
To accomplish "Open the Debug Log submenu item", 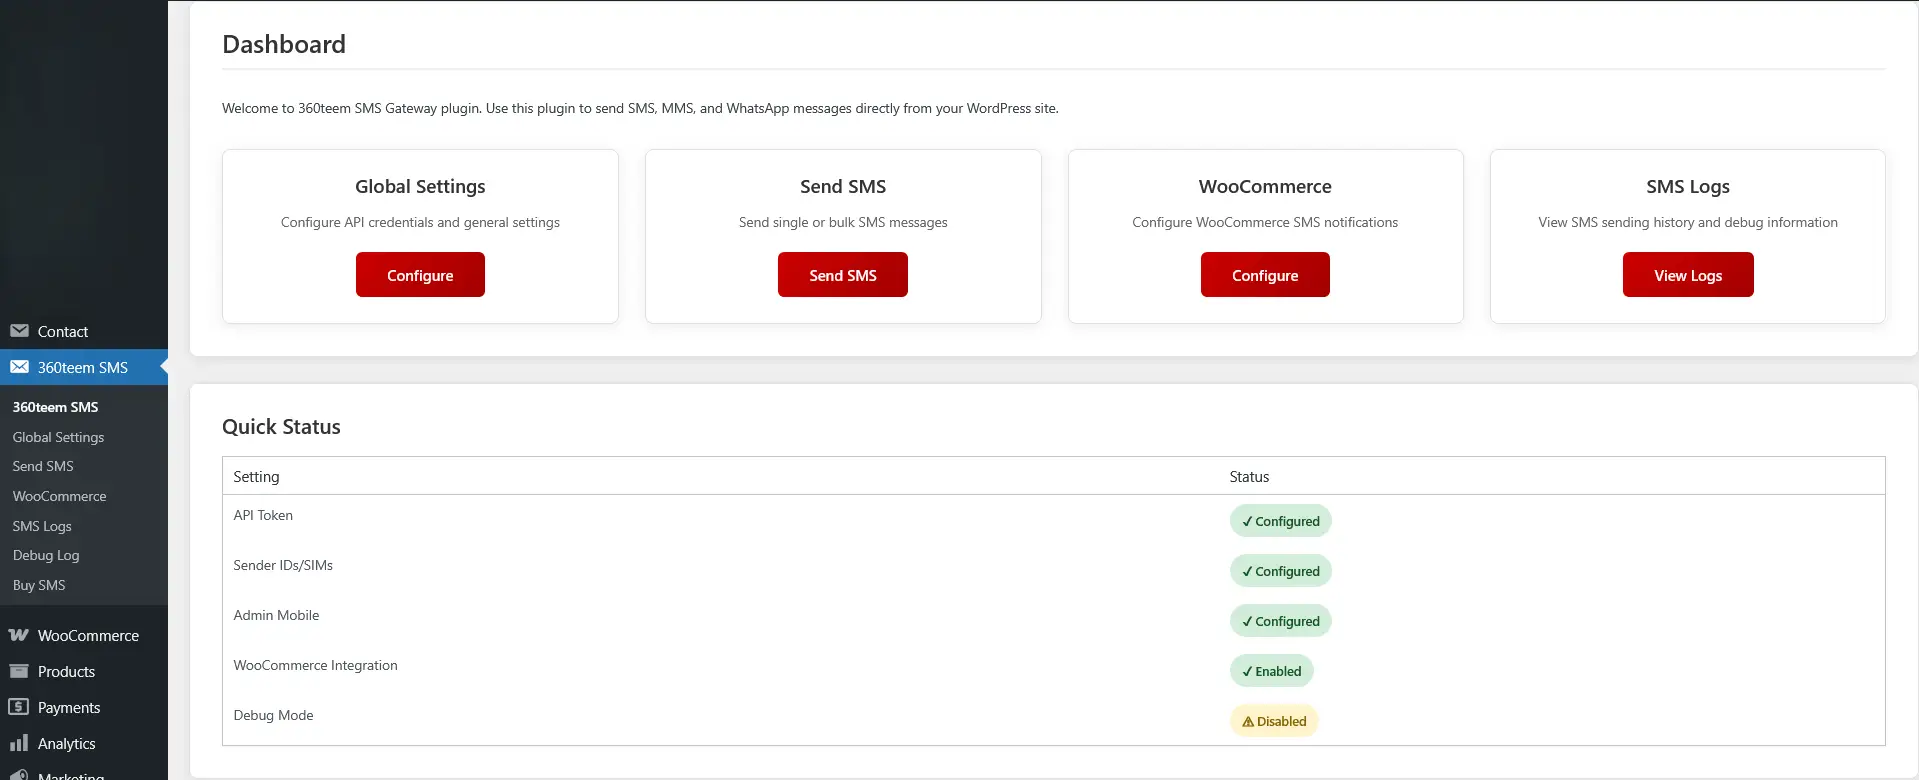I will point(46,555).
